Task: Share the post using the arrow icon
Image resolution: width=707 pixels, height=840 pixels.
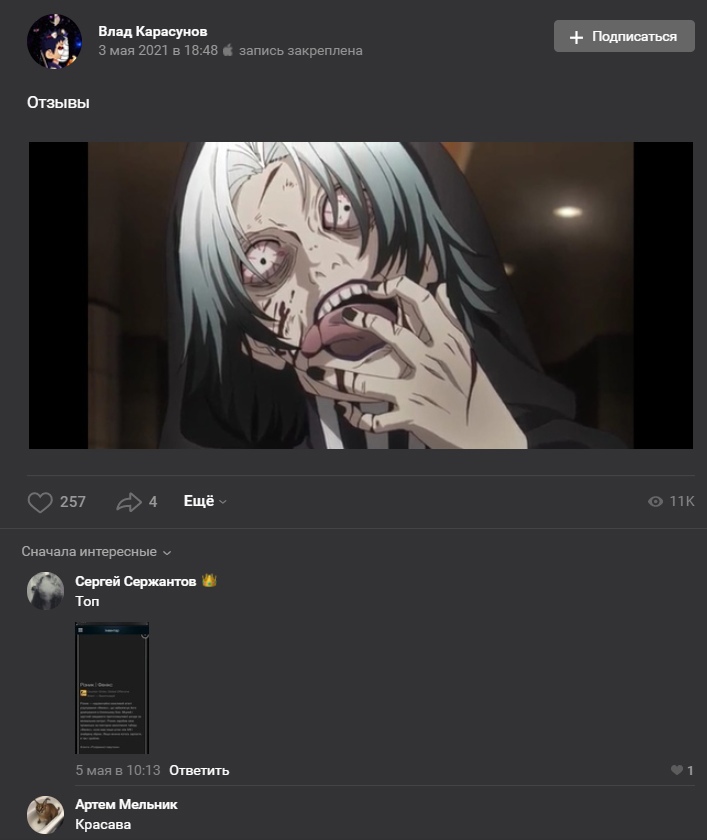Action: [x=129, y=502]
